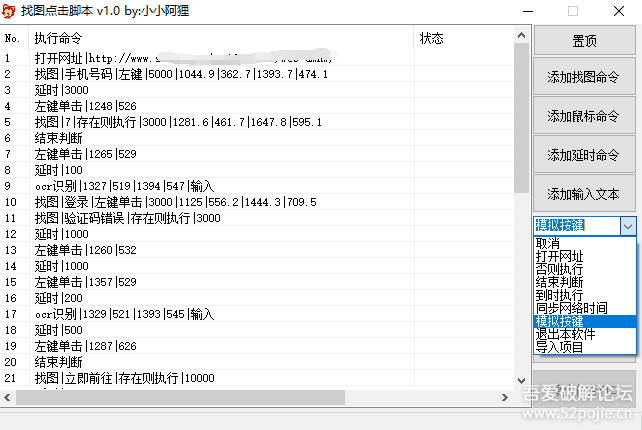Image resolution: width=642 pixels, height=430 pixels.
Task: Click the 状态 column header
Action: click(x=463, y=38)
